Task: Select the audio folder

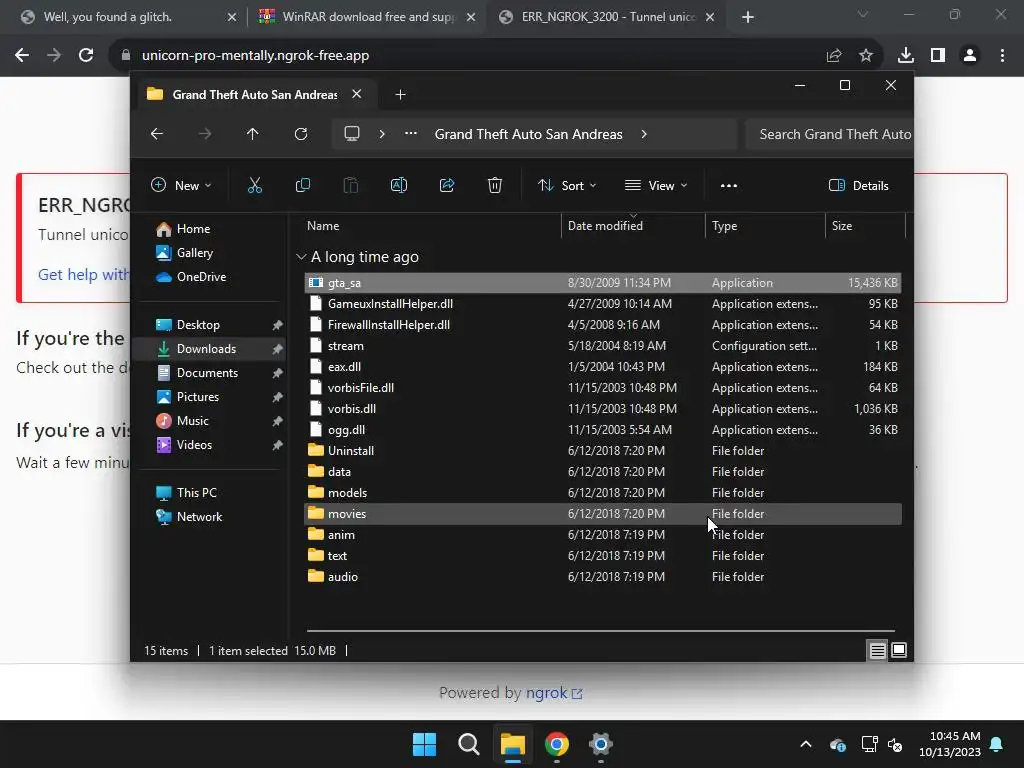Action: tap(603, 577)
